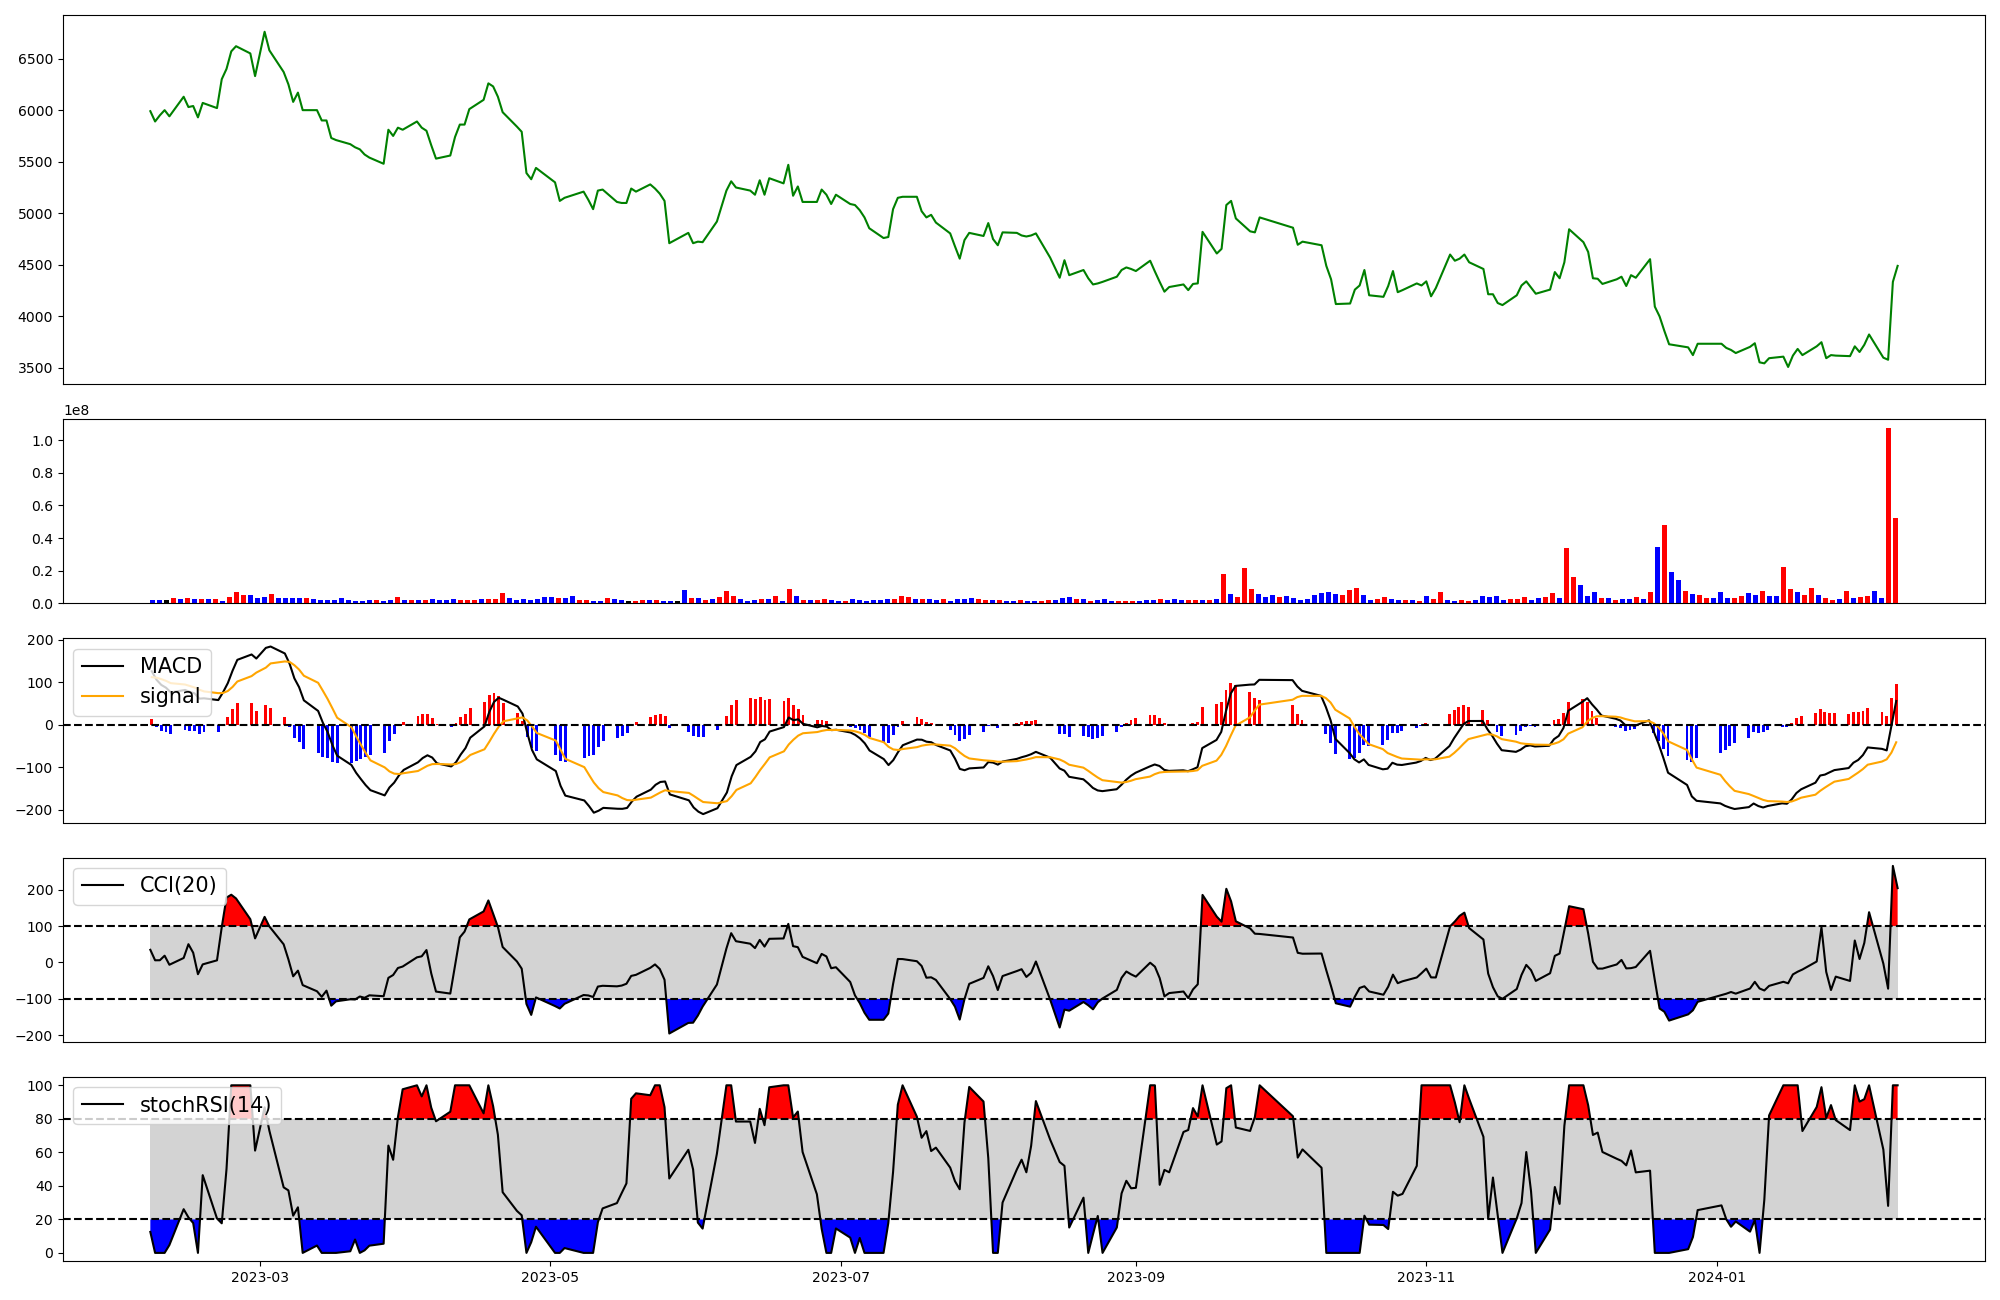
Task: Click the final CCI spike above 200
Action: pyautogui.click(x=1892, y=868)
